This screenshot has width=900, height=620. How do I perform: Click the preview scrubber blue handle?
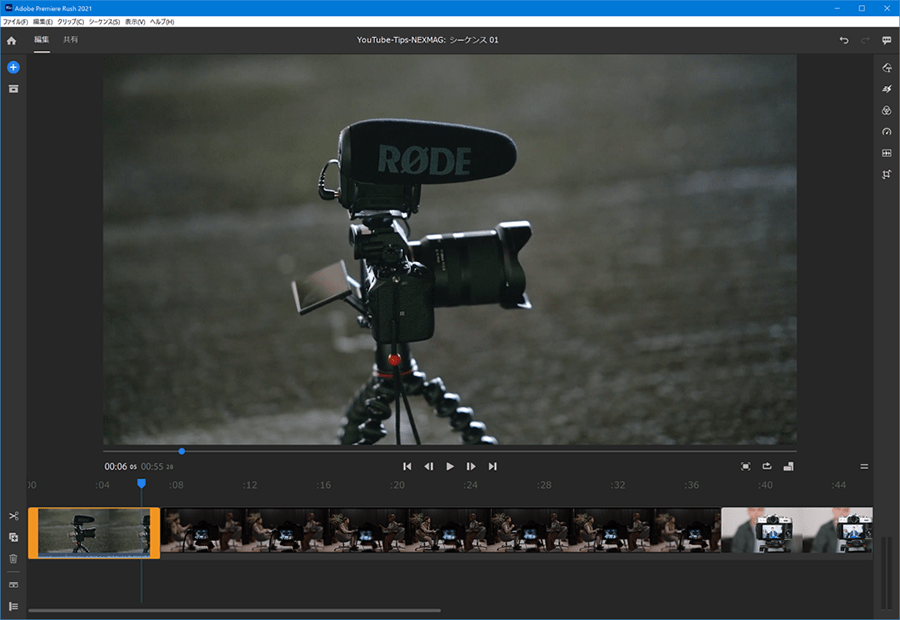181,451
